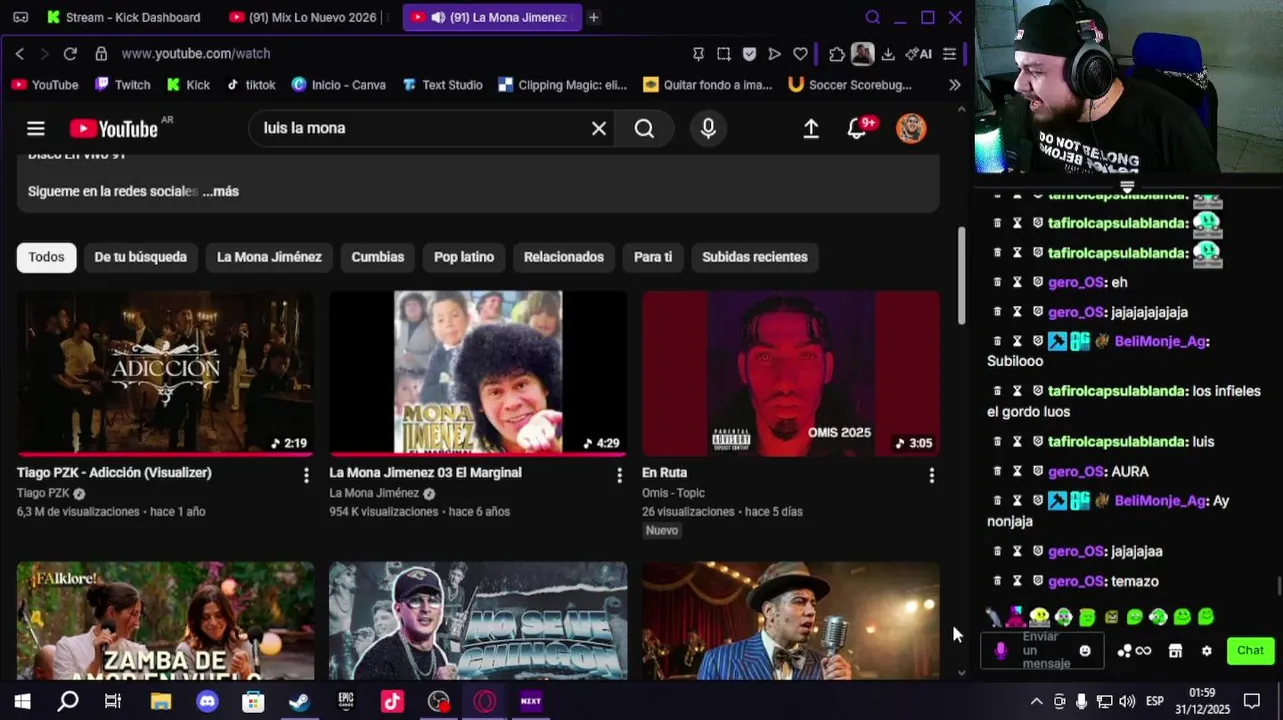This screenshot has width=1283, height=720.
Task: Go back with the browser back arrow
Action: click(19, 53)
